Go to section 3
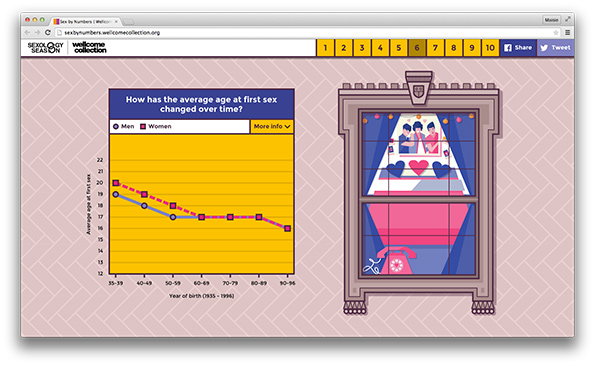Image resolution: width=595 pixels, height=366 pixels. pyautogui.click(x=362, y=48)
